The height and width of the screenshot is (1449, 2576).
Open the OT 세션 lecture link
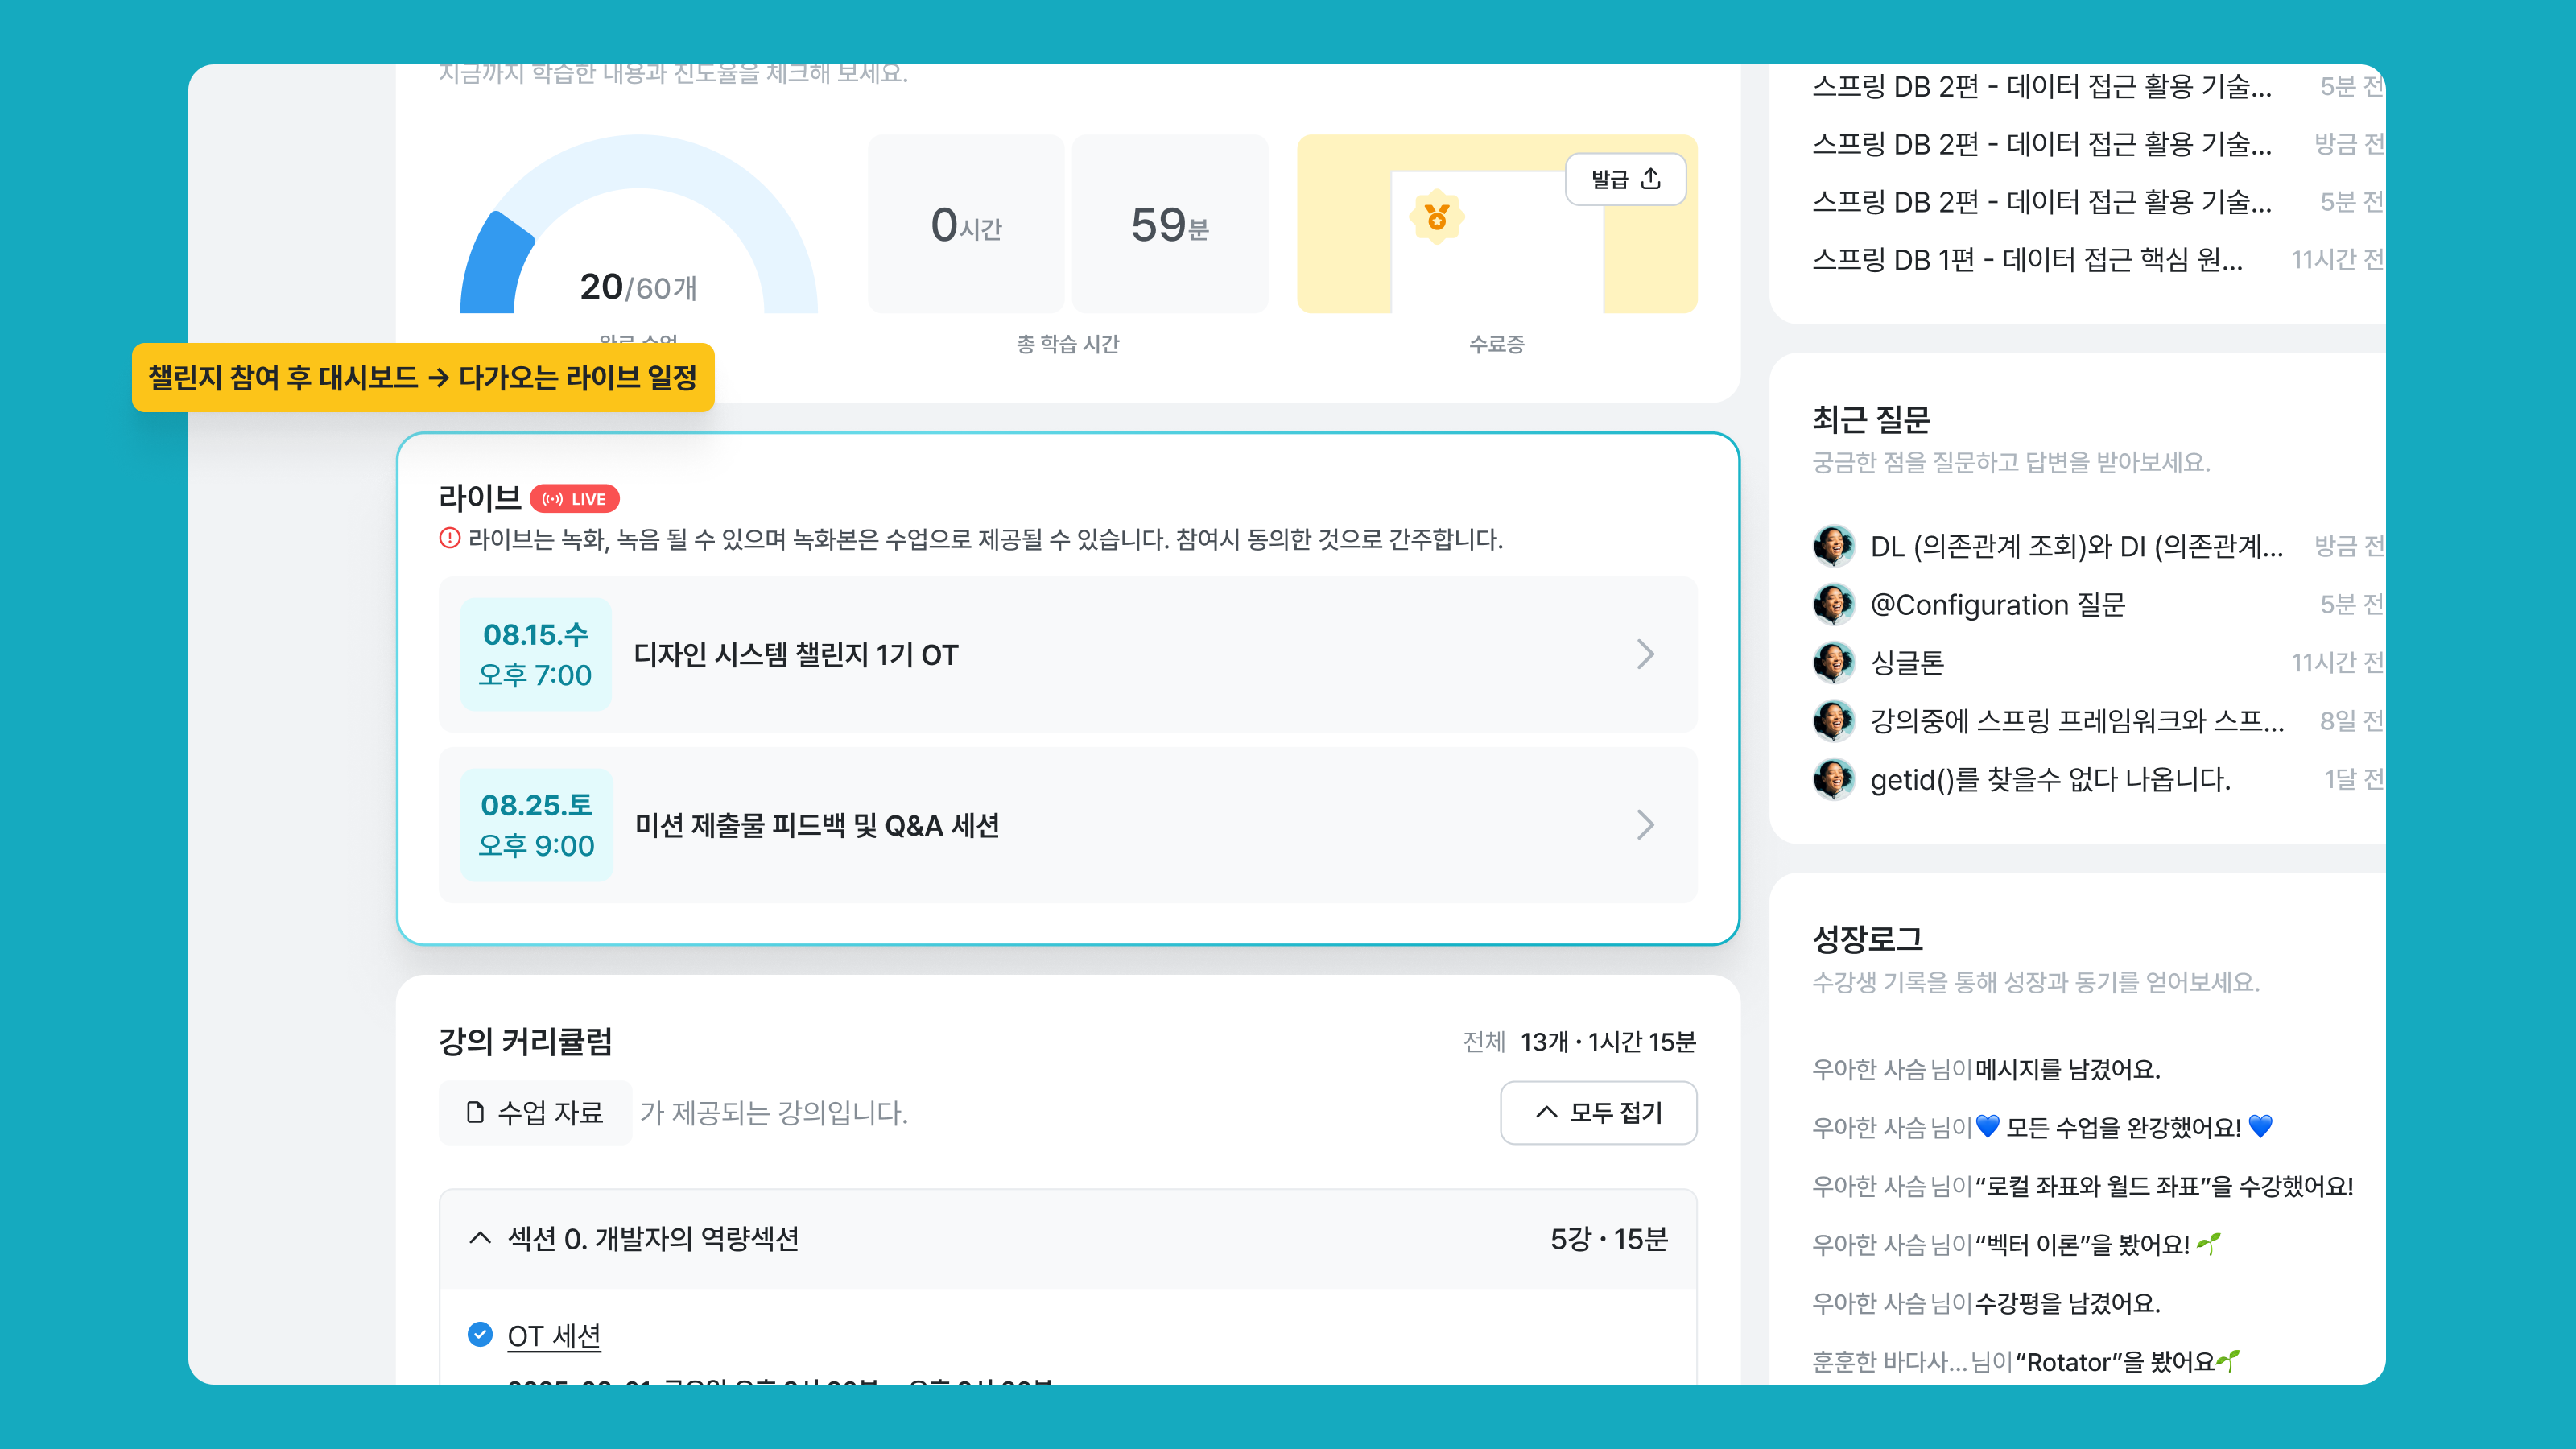pos(554,1336)
